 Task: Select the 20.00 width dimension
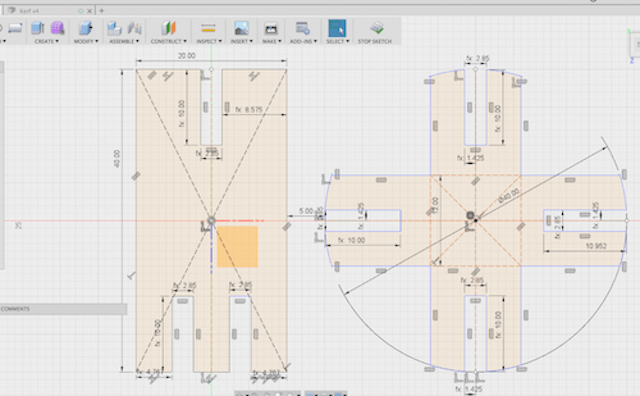187,56
